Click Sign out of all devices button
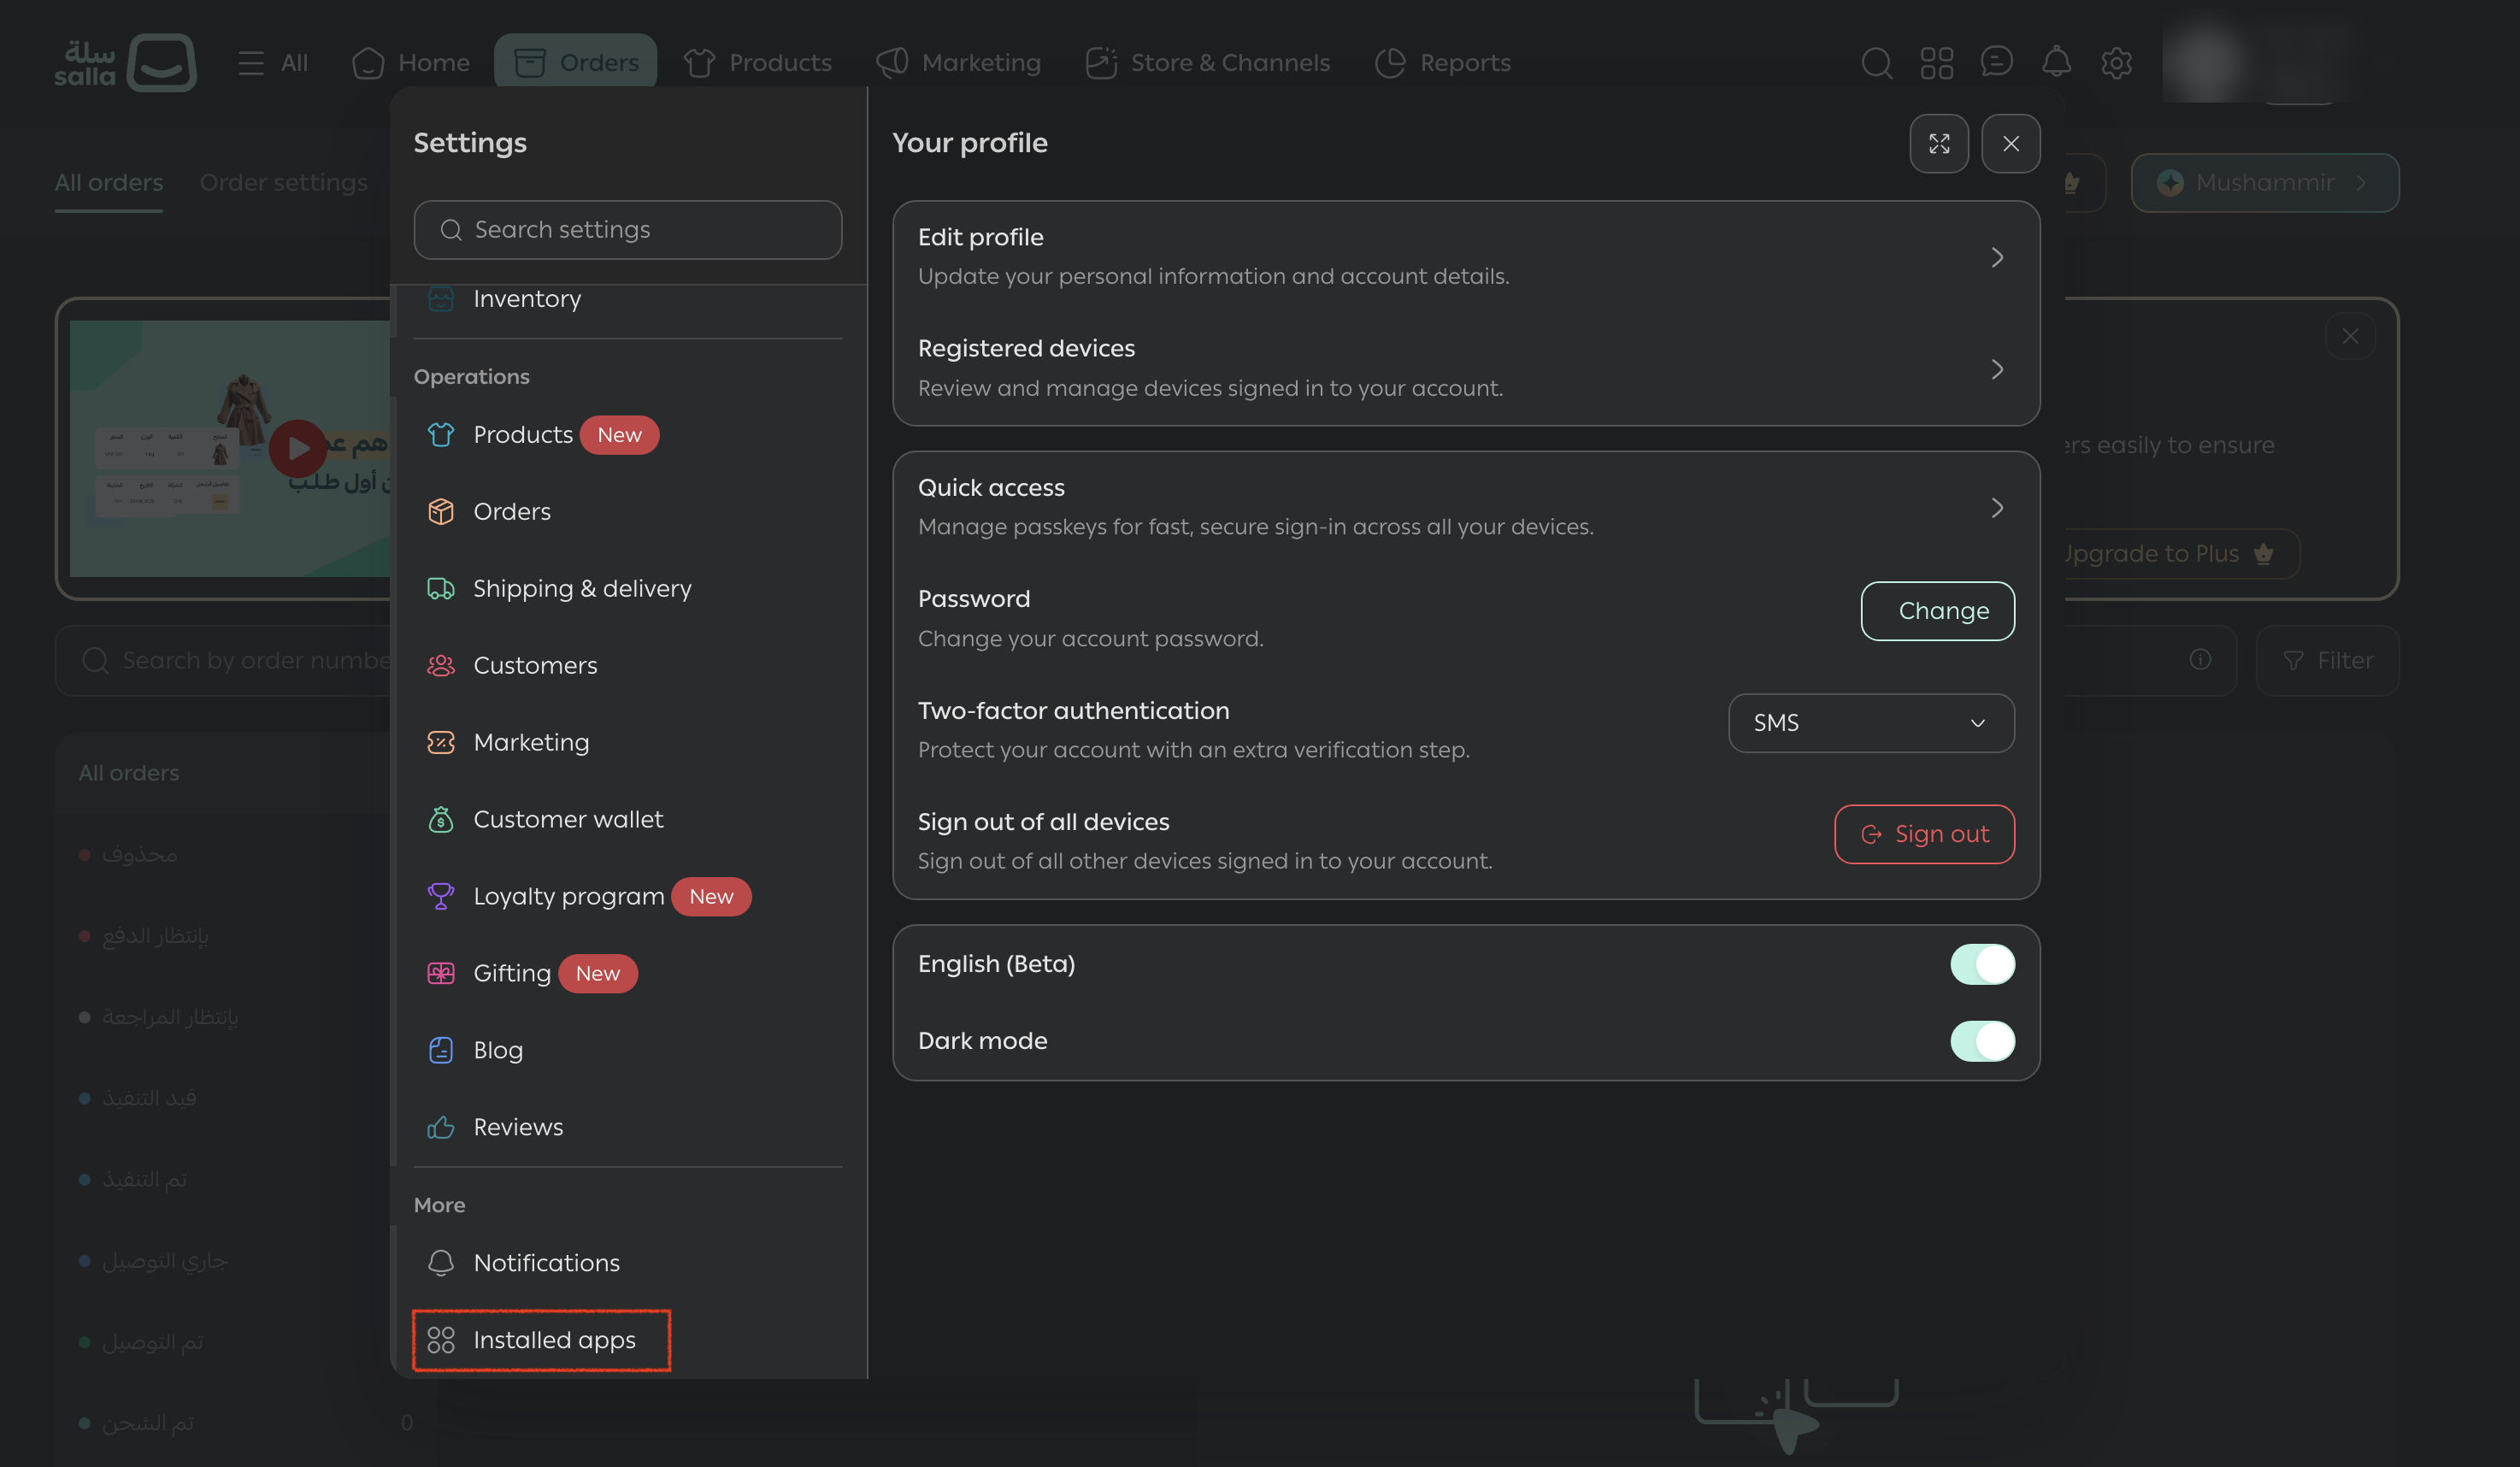The height and width of the screenshot is (1467, 2520). pyautogui.click(x=1924, y=835)
